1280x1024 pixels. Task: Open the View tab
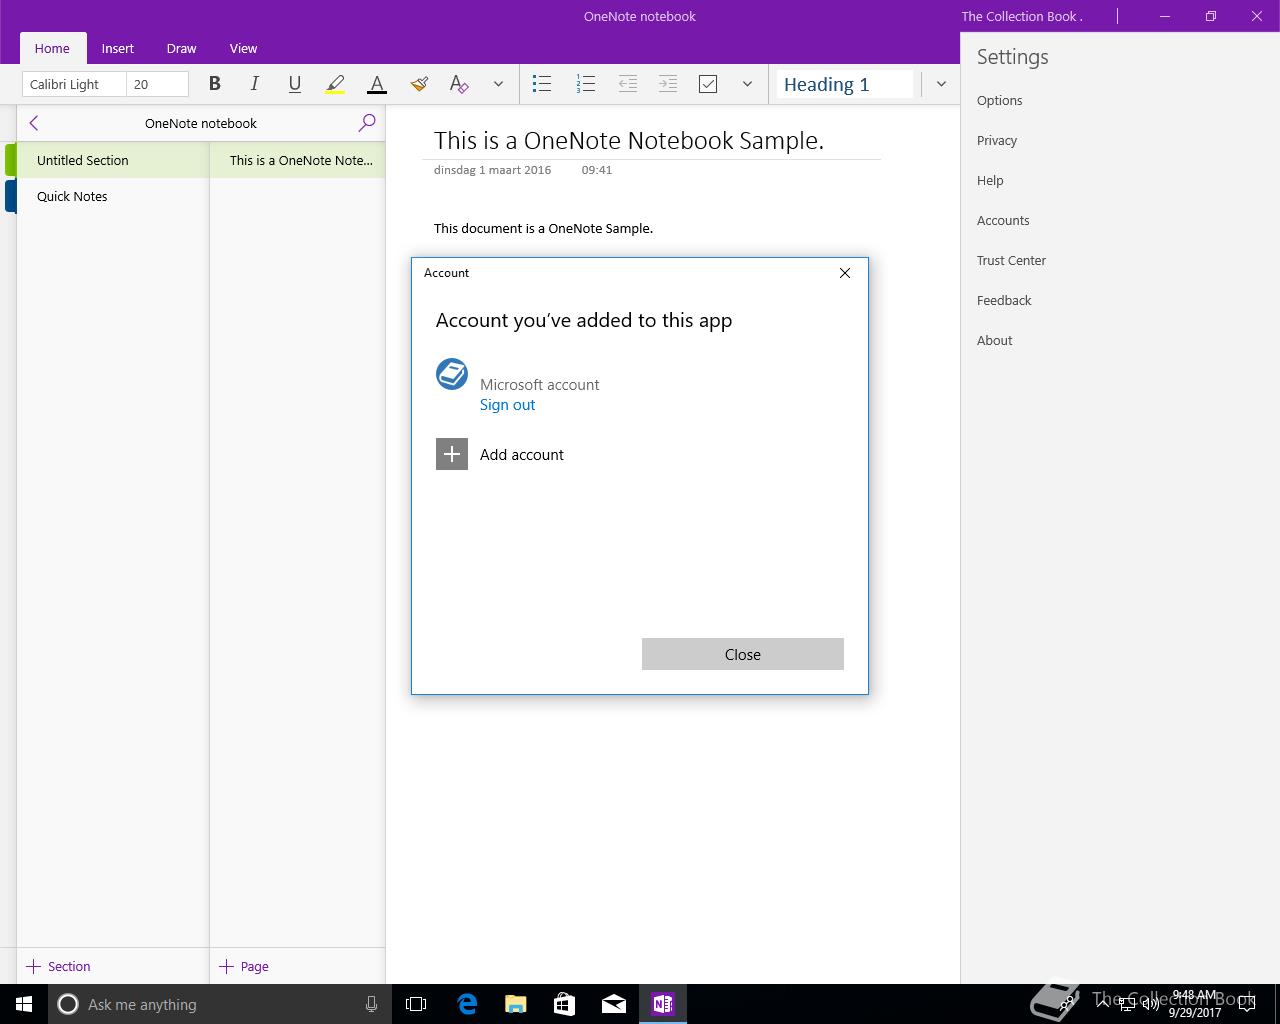243,48
